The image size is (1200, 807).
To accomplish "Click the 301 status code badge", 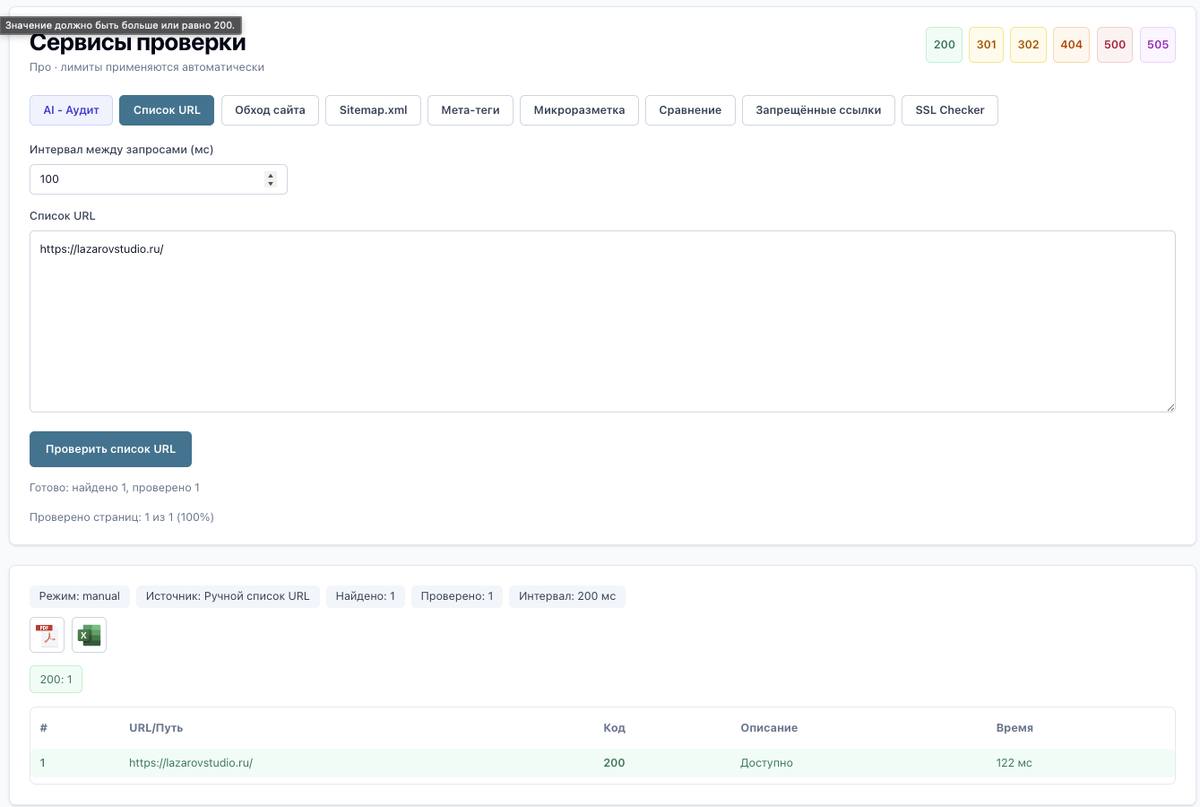I will (x=986, y=45).
